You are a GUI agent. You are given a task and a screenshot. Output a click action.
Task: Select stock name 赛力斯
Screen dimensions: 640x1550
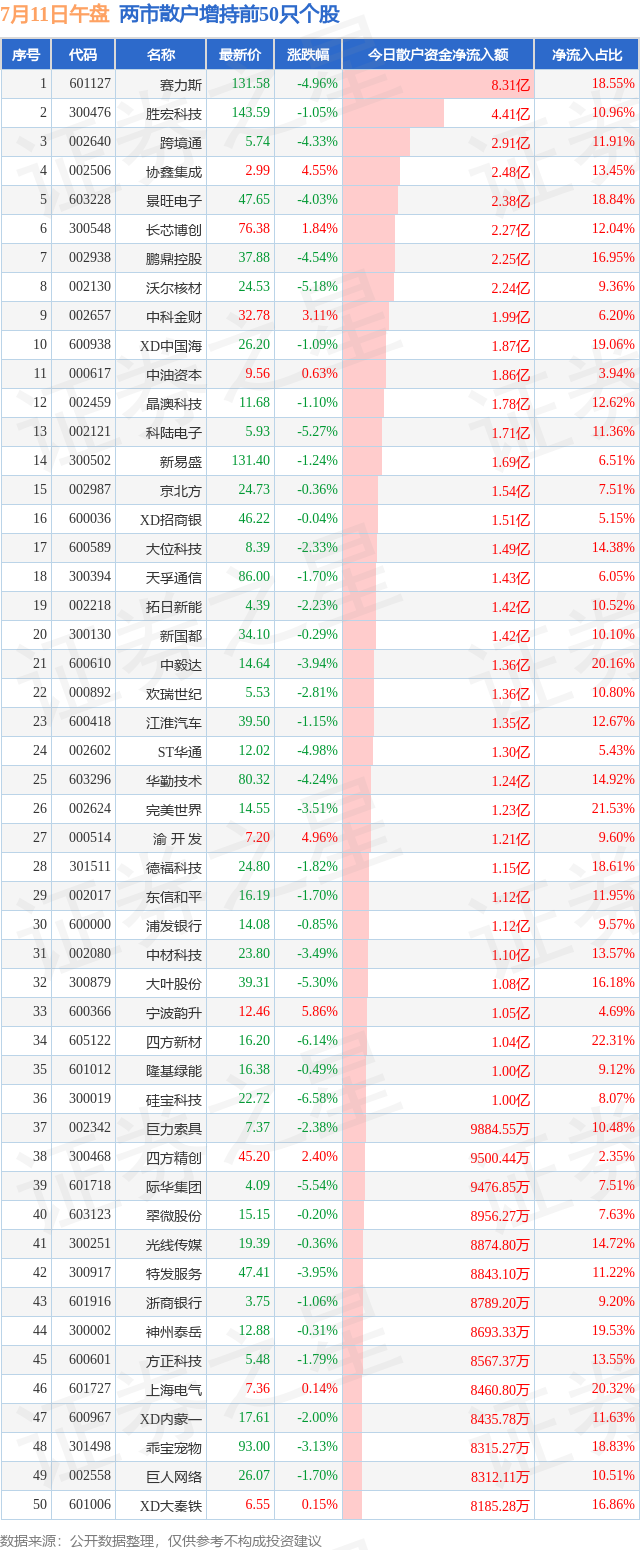coord(181,85)
